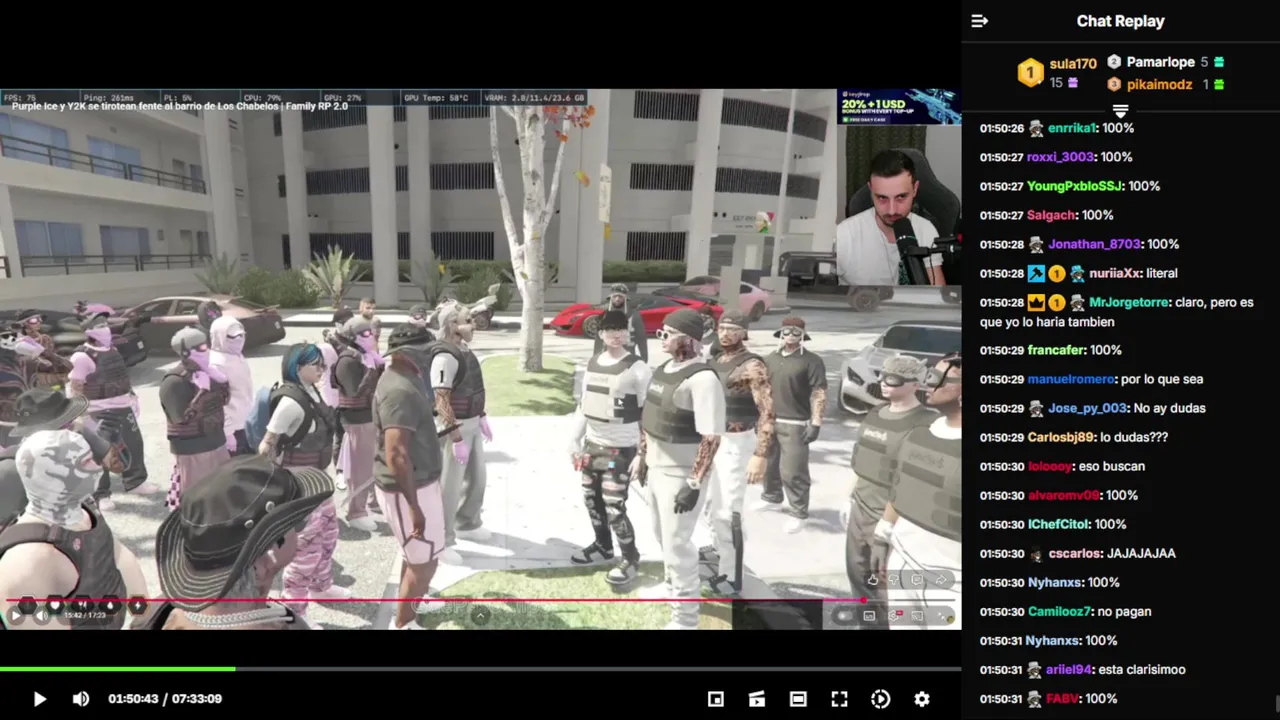The image size is (1280, 720).
Task: Open Pamarlope's leaderboard entry
Action: (x=1161, y=62)
